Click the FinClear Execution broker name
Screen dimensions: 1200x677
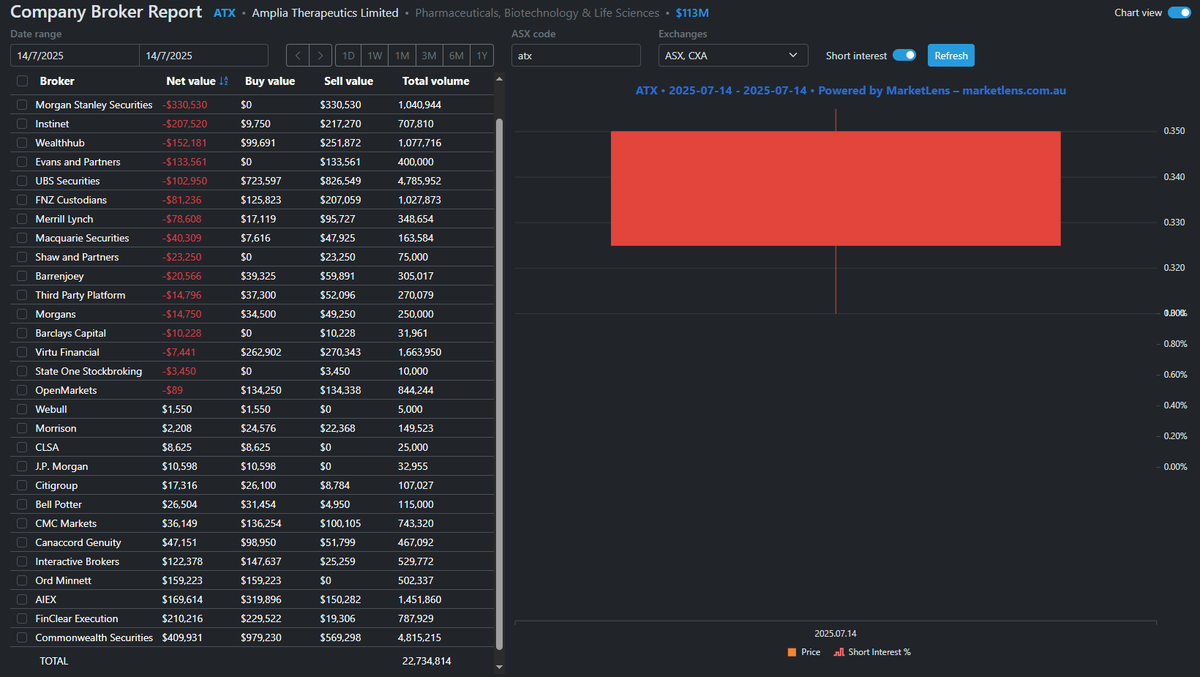77,618
